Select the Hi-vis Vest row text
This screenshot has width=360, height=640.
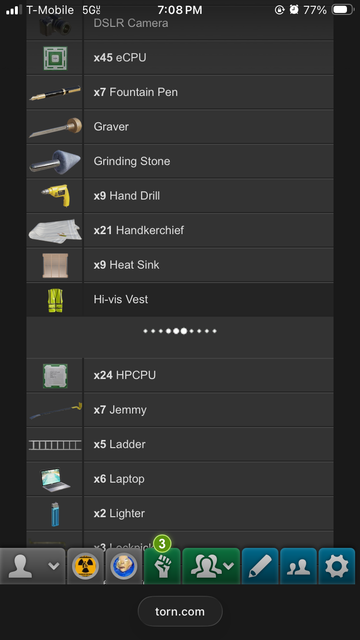121,300
